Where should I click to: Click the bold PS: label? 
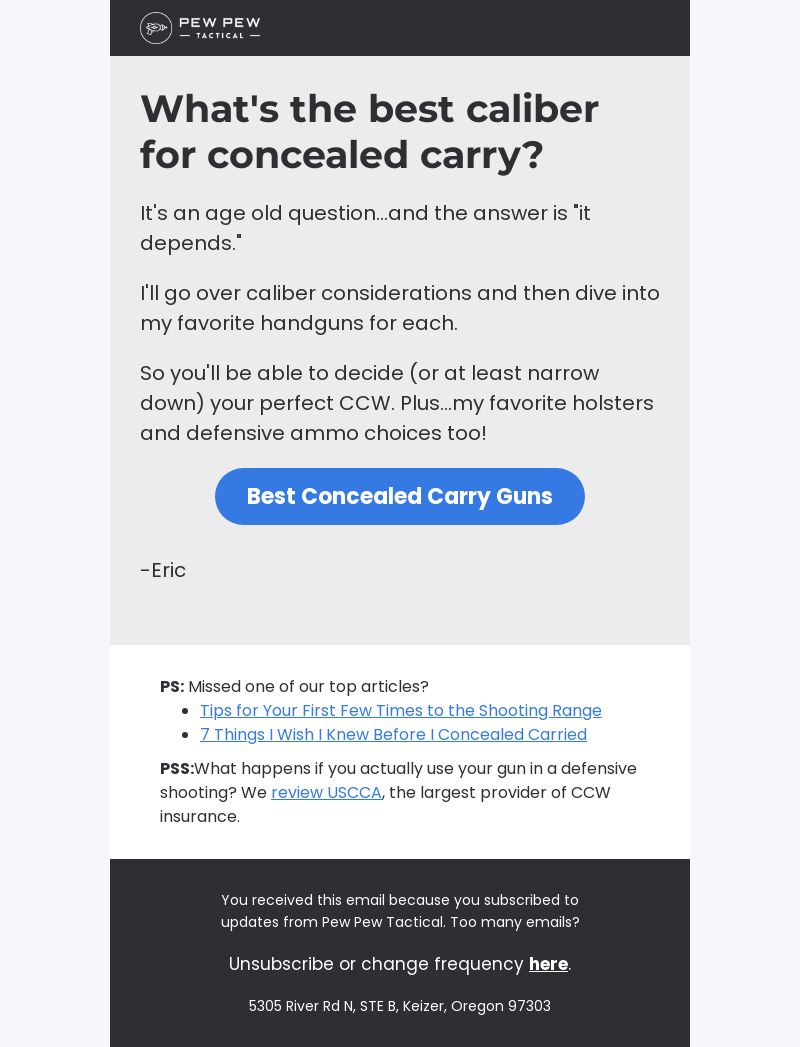pos(172,686)
